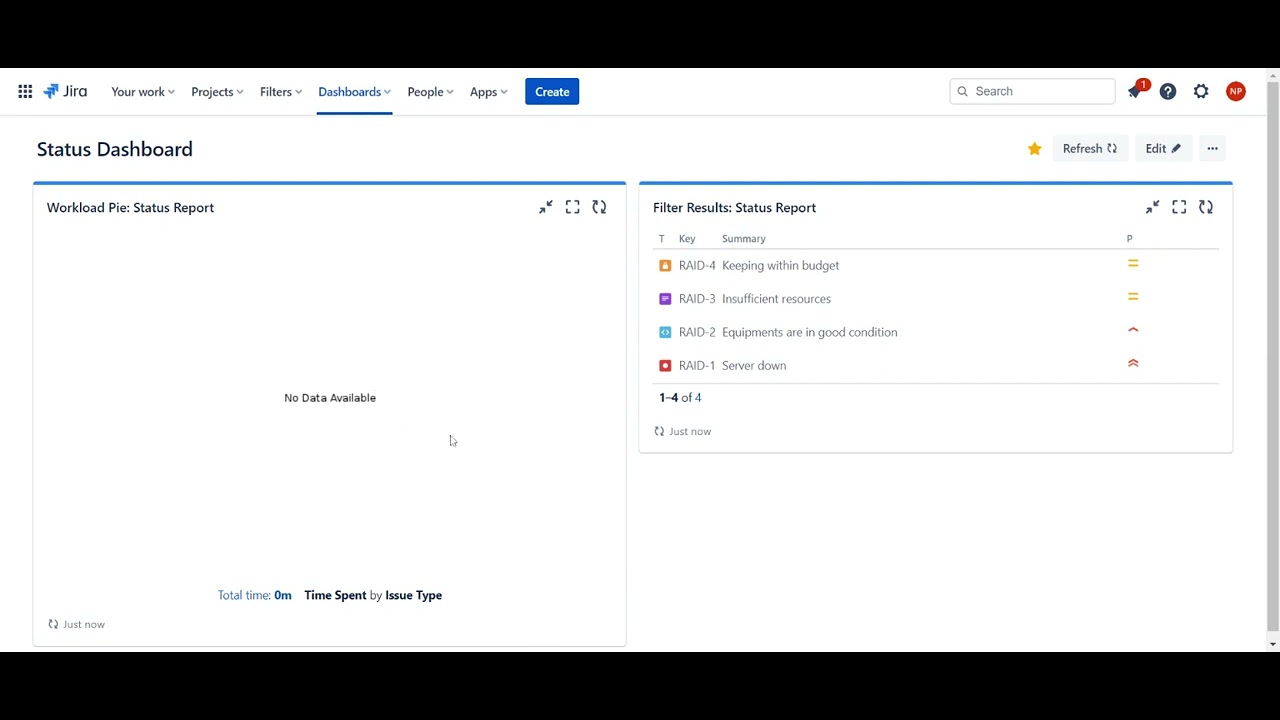
Task: Unstar the Status Dashboard favorite star
Action: [1034, 149]
